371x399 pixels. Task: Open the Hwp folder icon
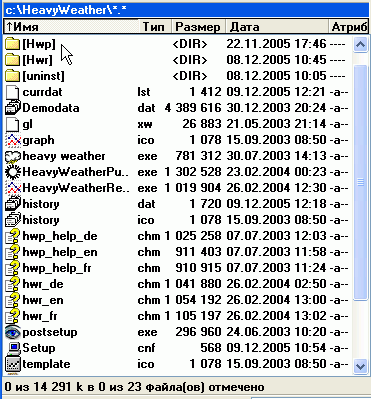point(12,44)
